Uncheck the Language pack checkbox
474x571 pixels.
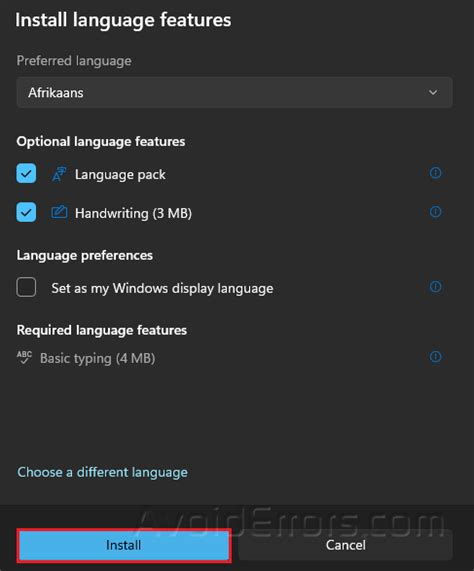[x=26, y=173]
